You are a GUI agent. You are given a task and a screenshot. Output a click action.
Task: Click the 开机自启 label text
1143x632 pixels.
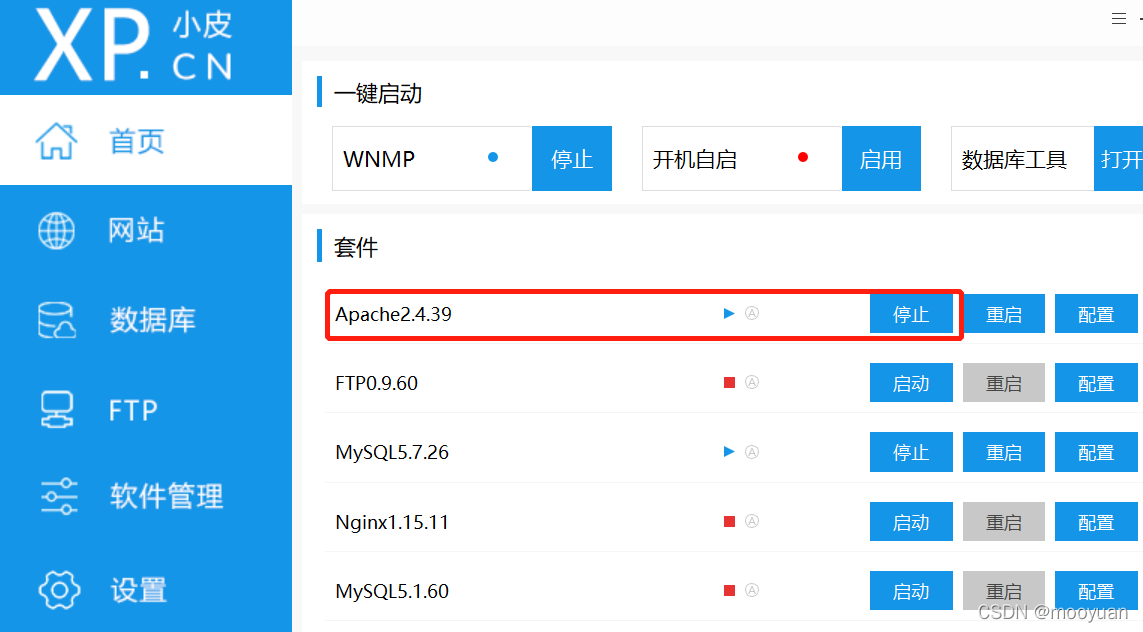[x=695, y=159]
